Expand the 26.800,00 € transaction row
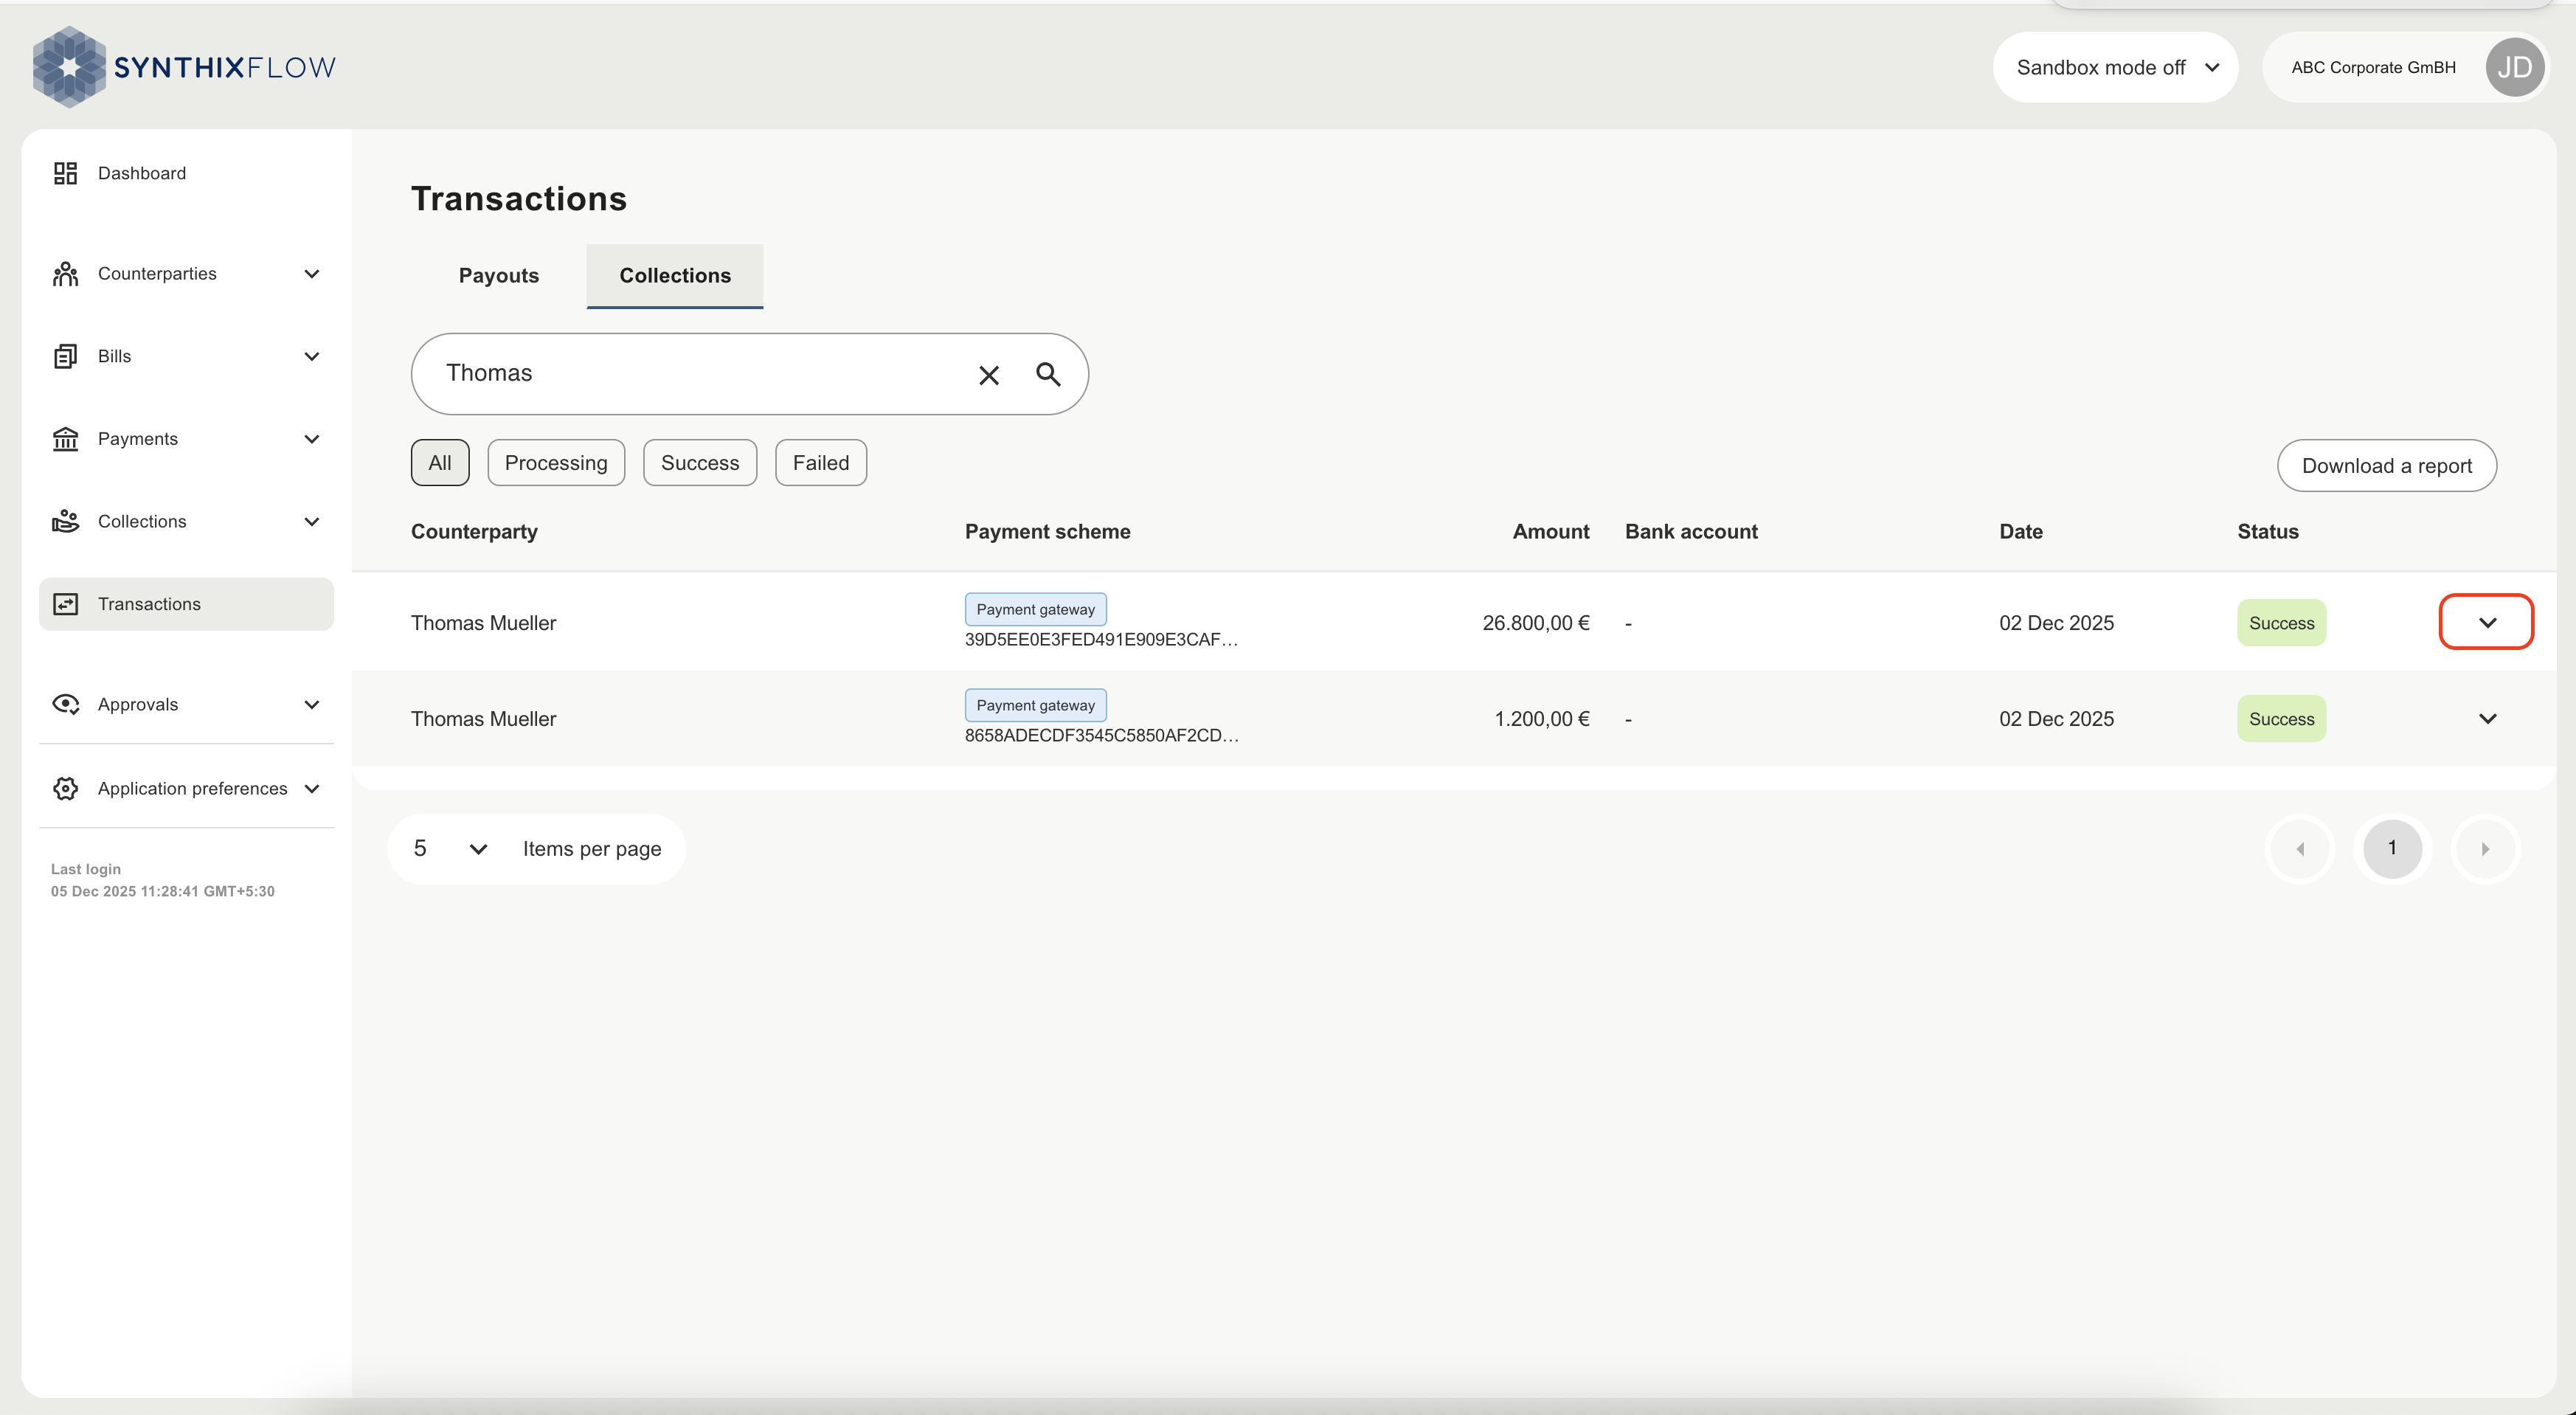The height and width of the screenshot is (1415, 2576). tap(2487, 622)
